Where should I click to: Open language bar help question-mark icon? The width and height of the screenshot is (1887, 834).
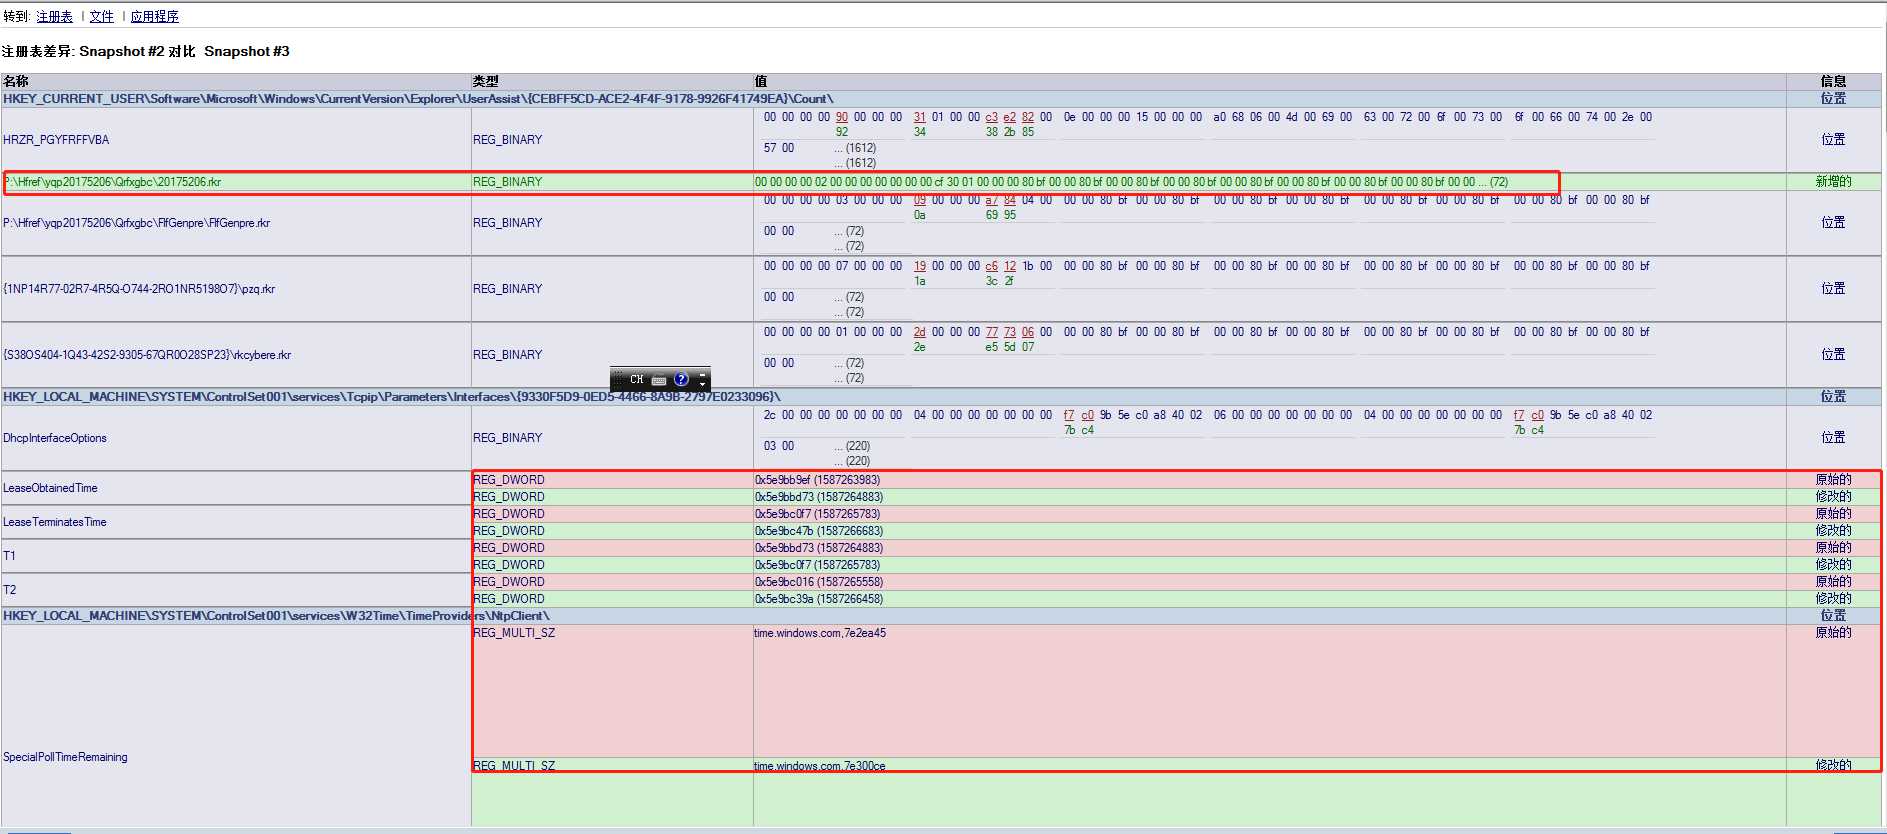point(682,380)
